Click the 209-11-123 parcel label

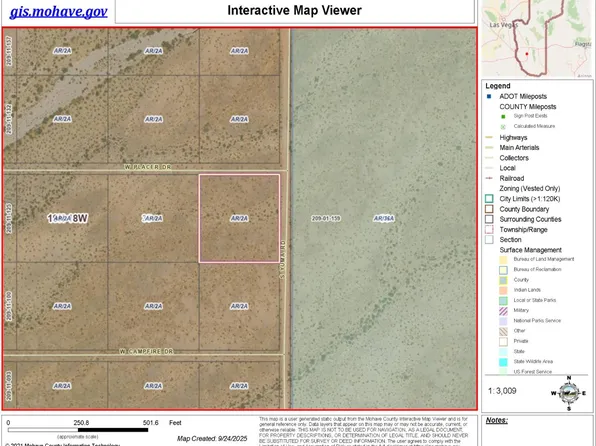tap(9, 218)
